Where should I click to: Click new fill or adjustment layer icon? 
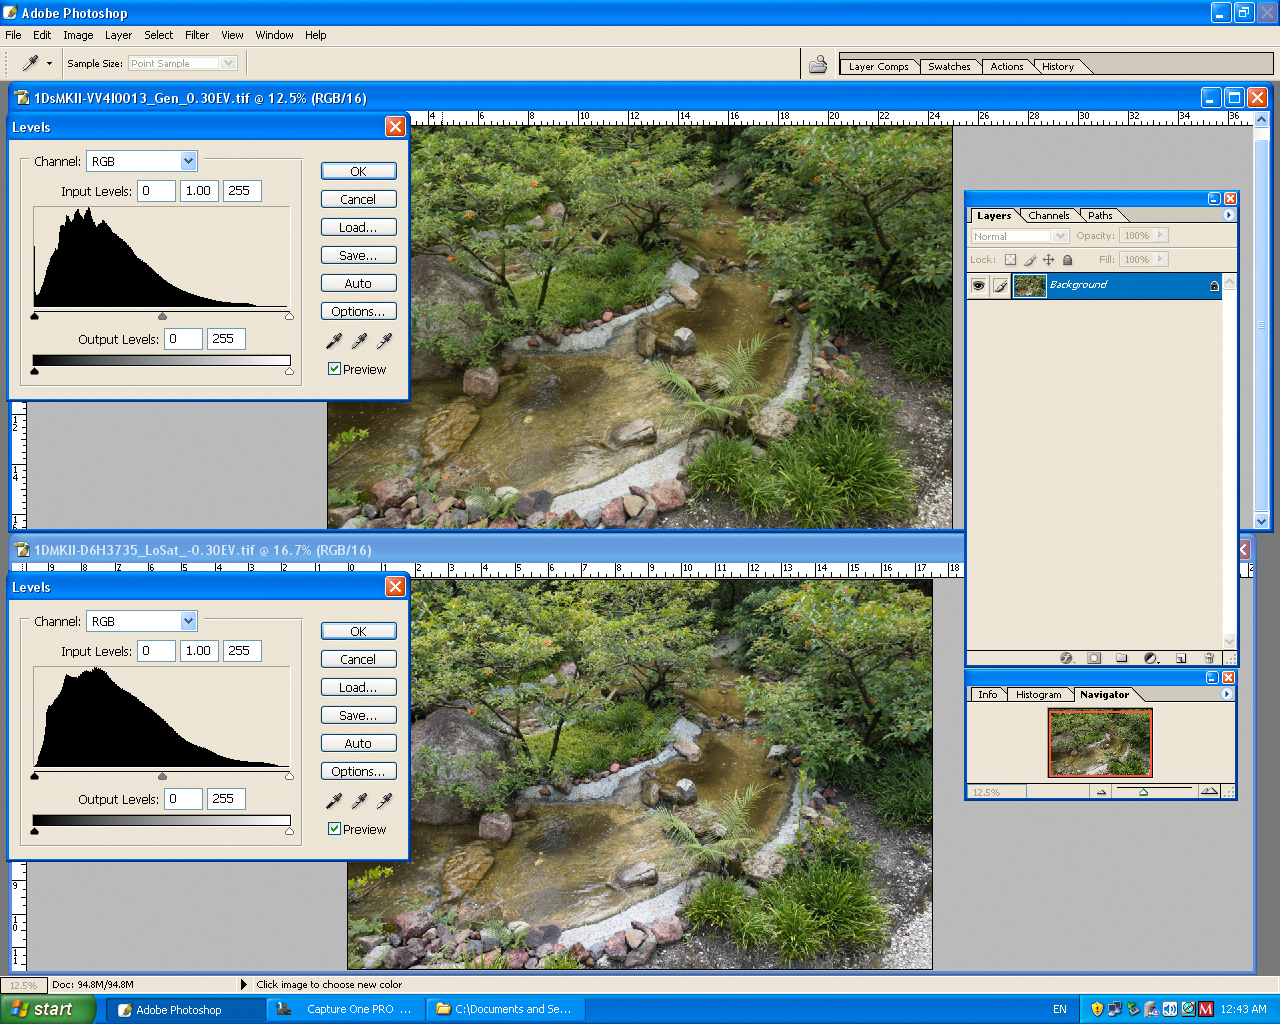coord(1151,658)
